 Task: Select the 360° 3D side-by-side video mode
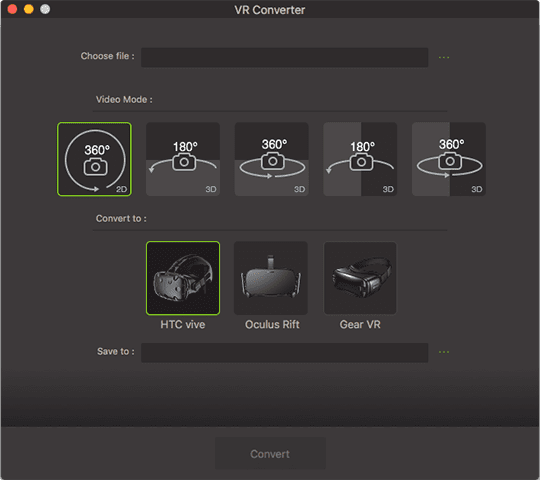click(449, 159)
